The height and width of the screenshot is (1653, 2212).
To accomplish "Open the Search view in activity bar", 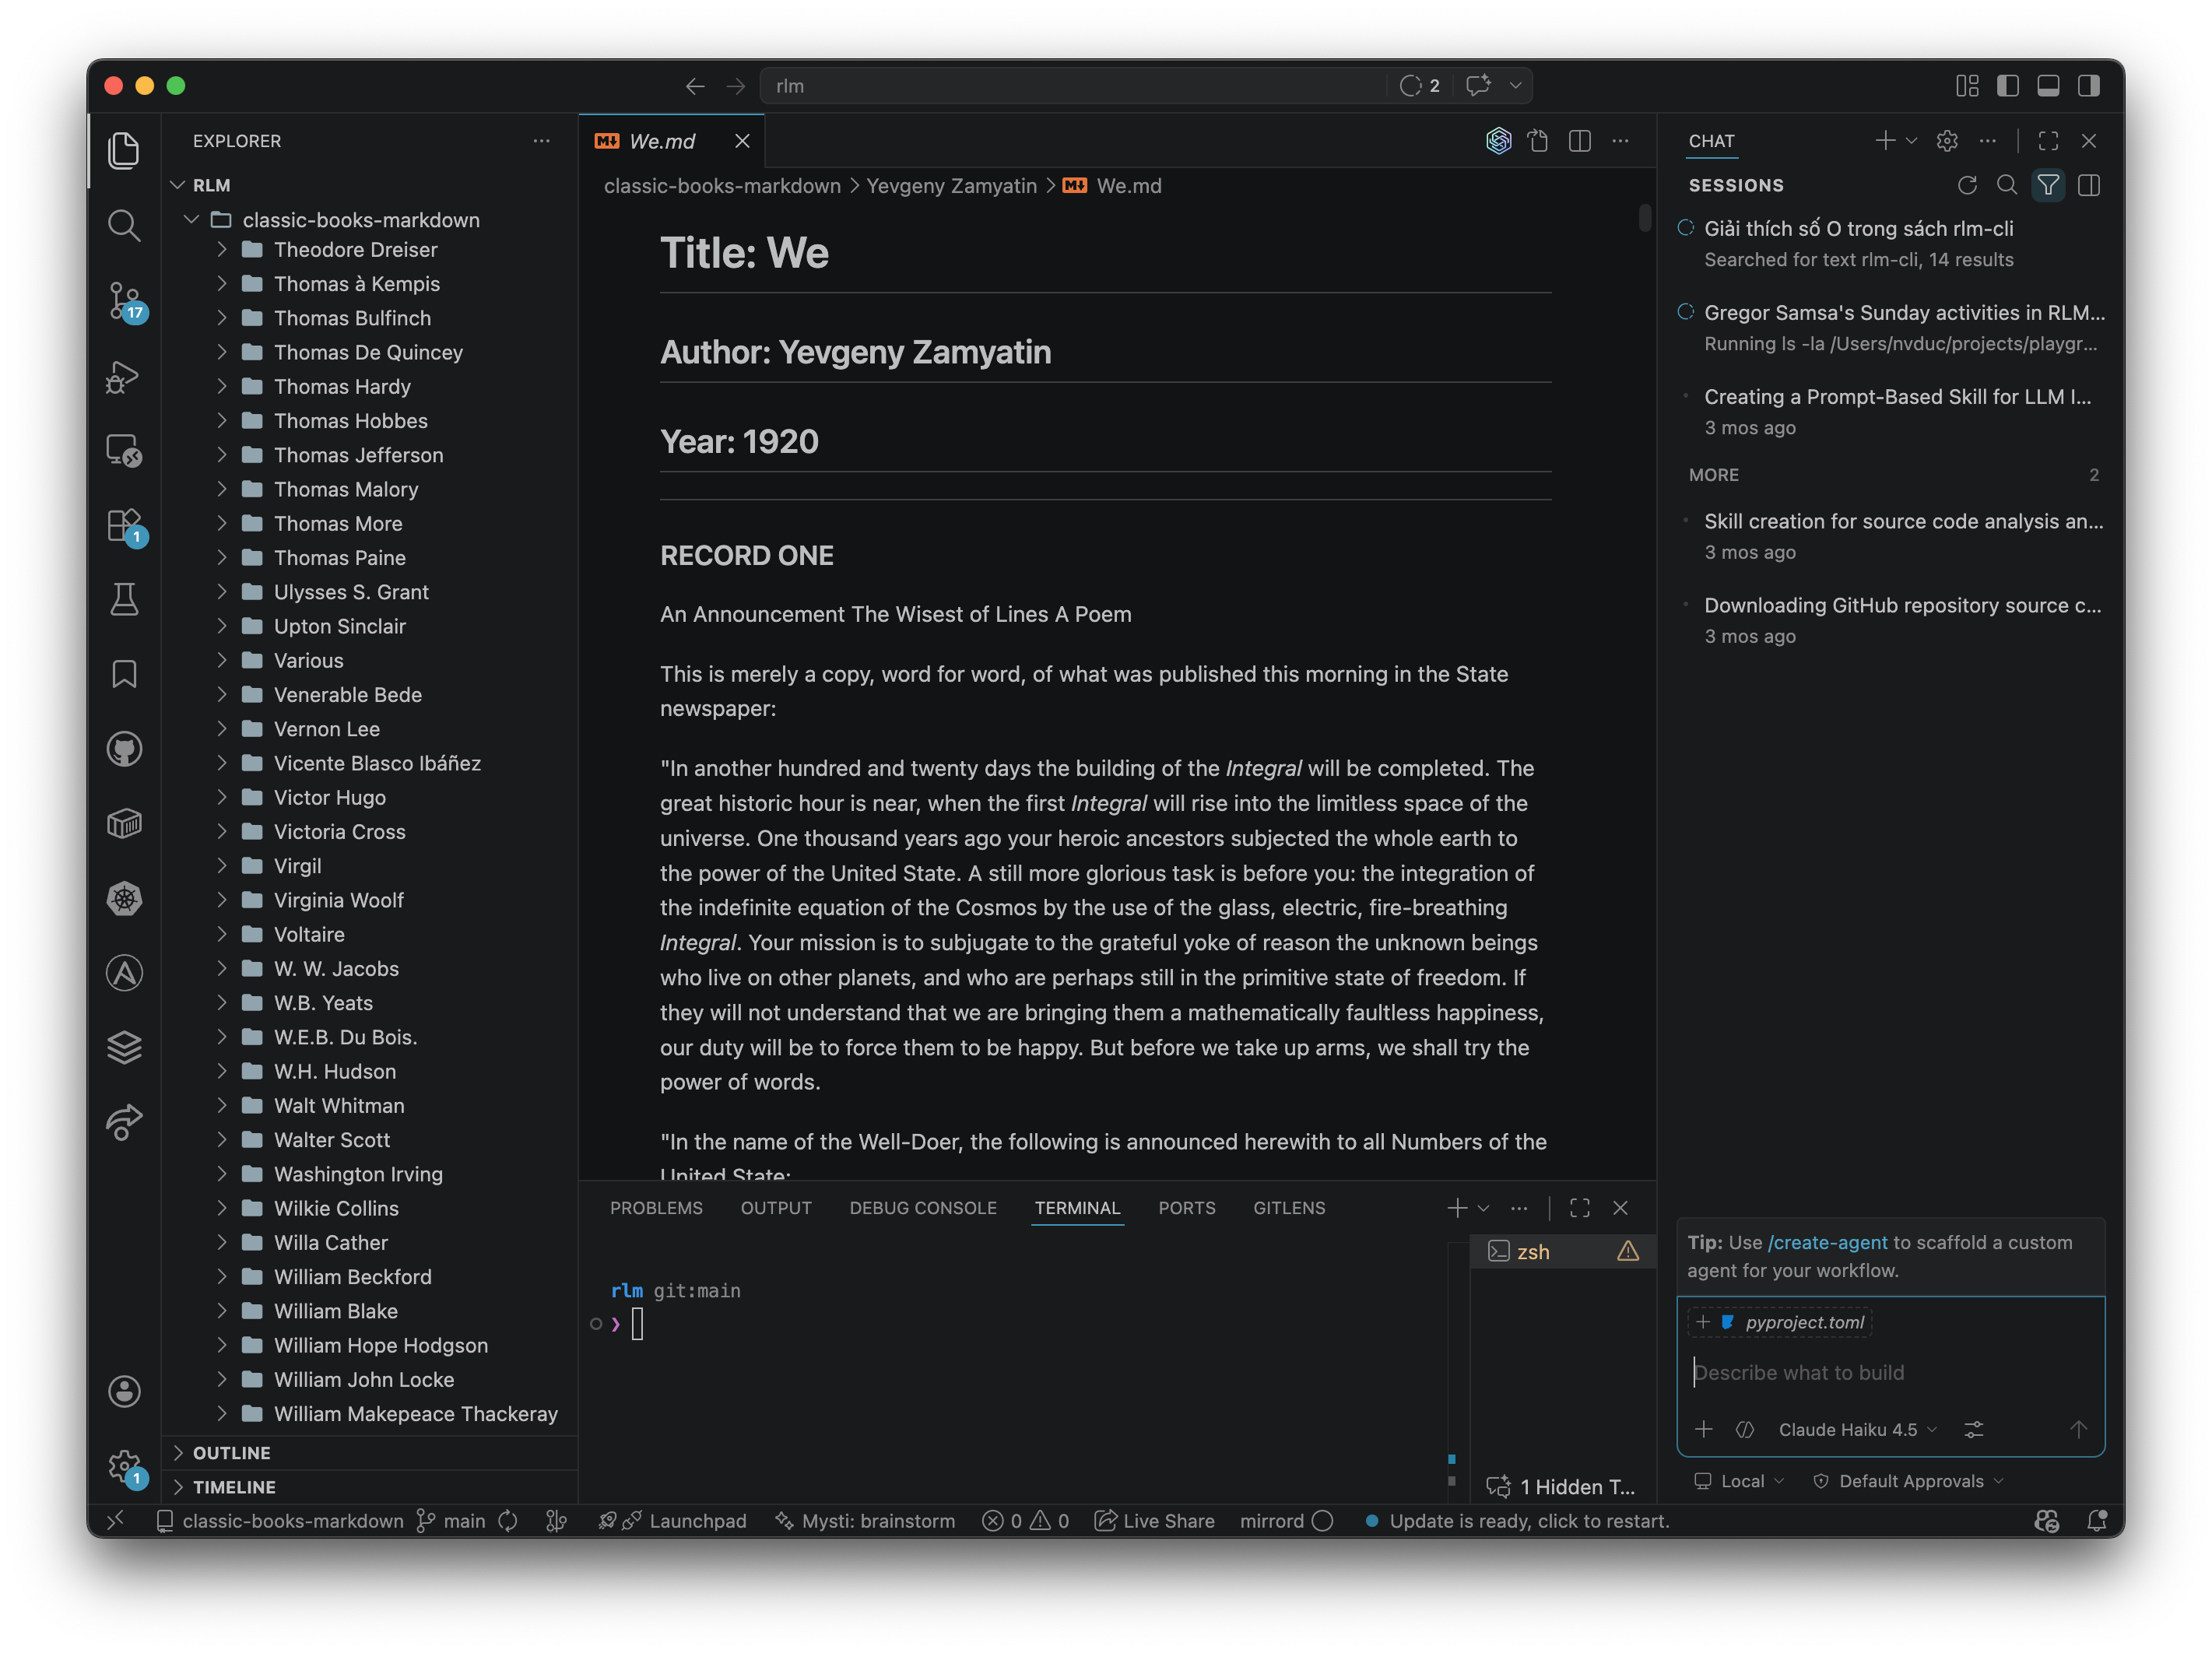I will click(x=123, y=225).
